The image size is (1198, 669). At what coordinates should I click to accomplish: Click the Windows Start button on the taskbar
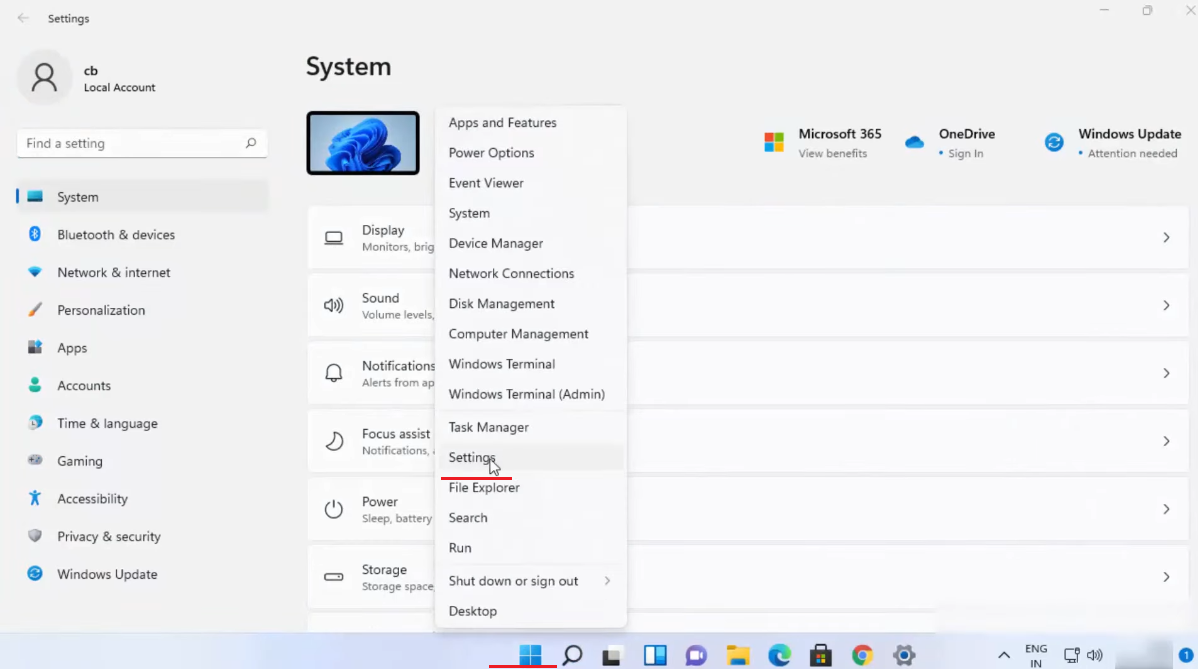pos(530,654)
